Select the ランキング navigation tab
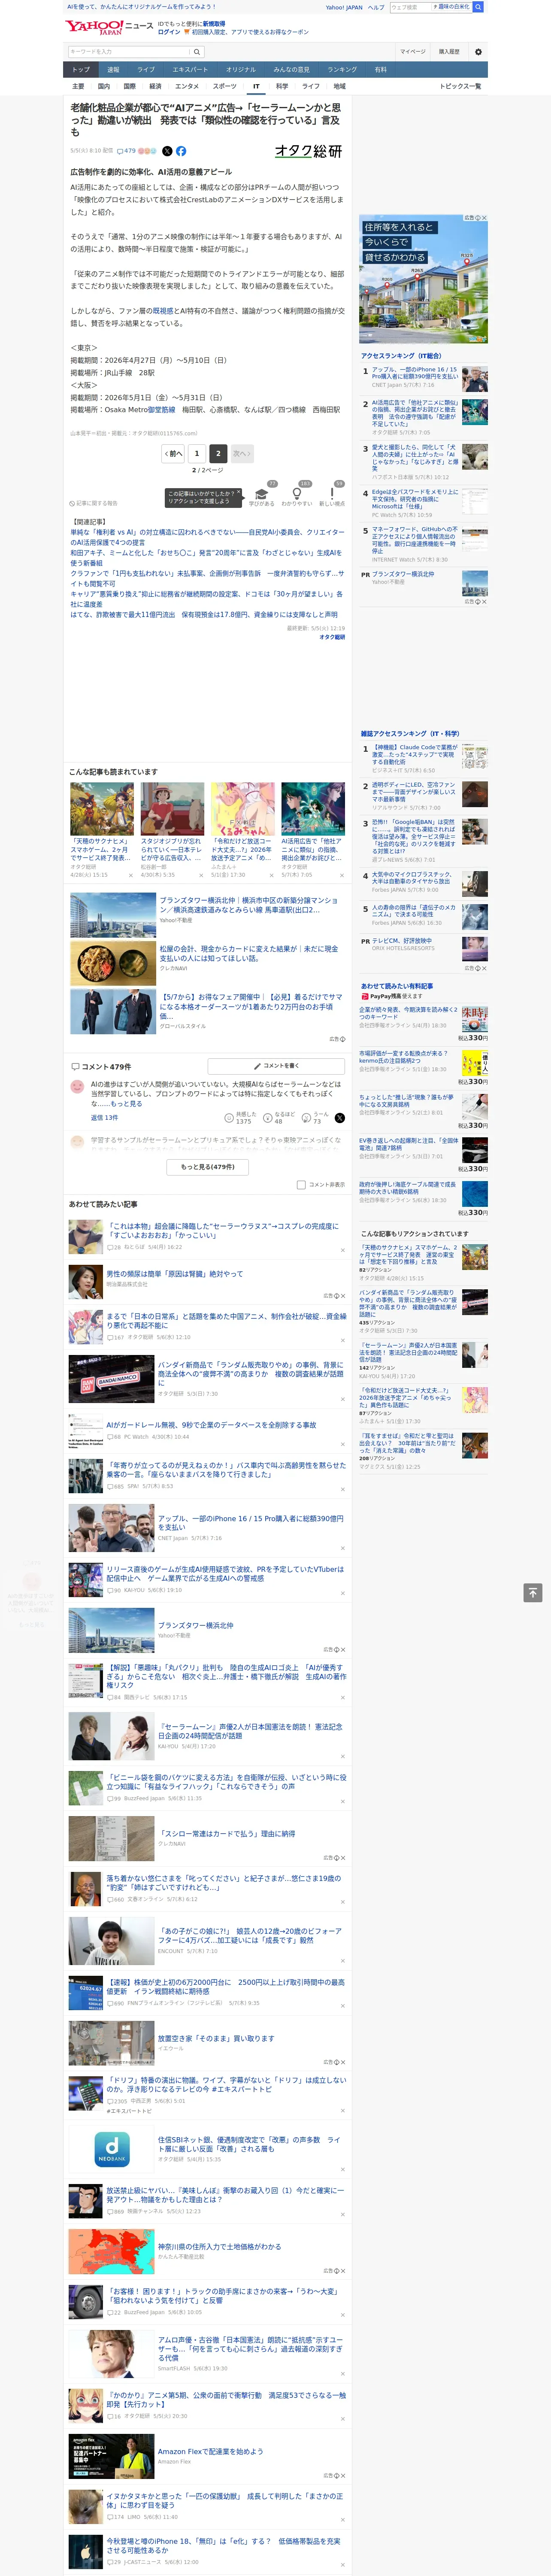551x2576 pixels. [x=342, y=70]
